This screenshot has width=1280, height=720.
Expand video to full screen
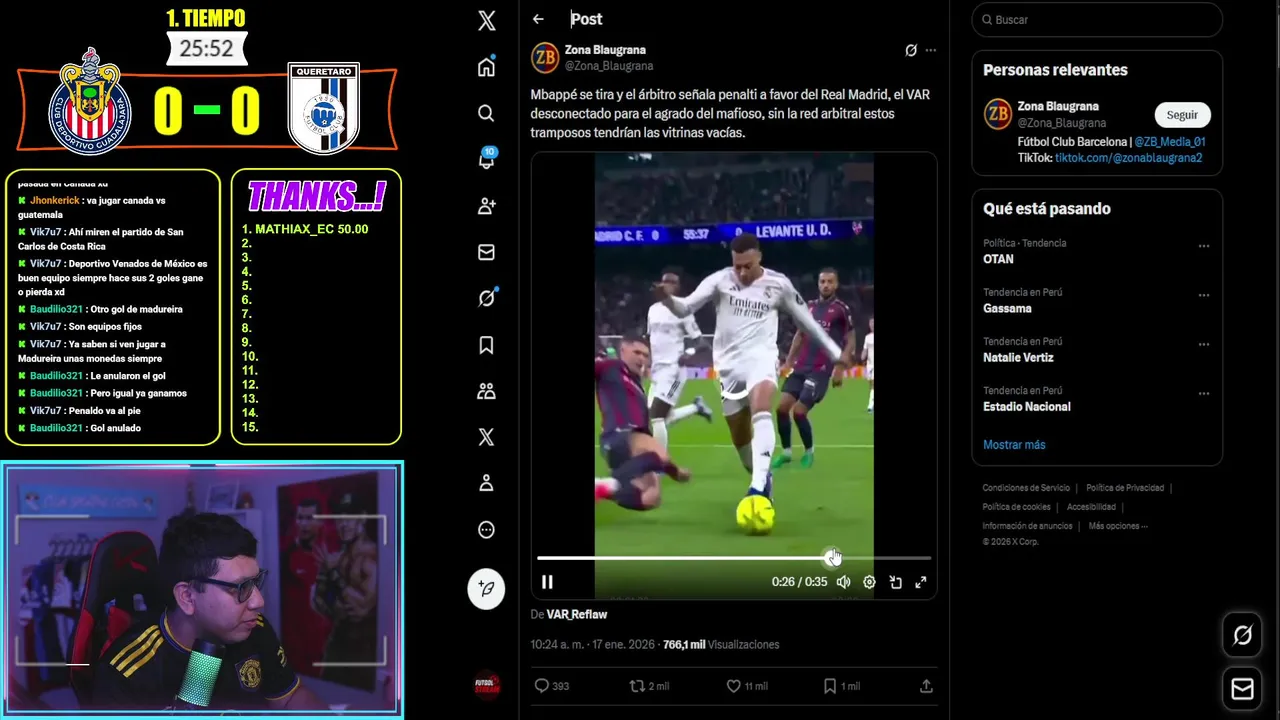[921, 582]
